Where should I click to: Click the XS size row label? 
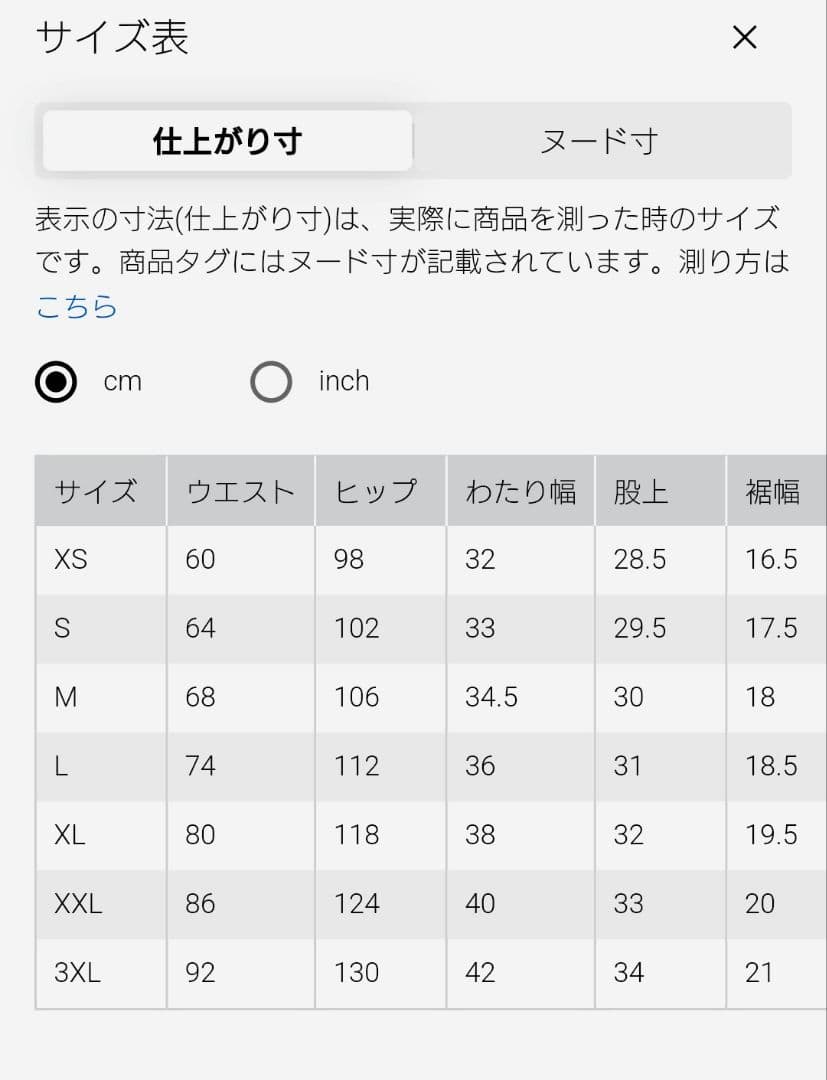(71, 559)
